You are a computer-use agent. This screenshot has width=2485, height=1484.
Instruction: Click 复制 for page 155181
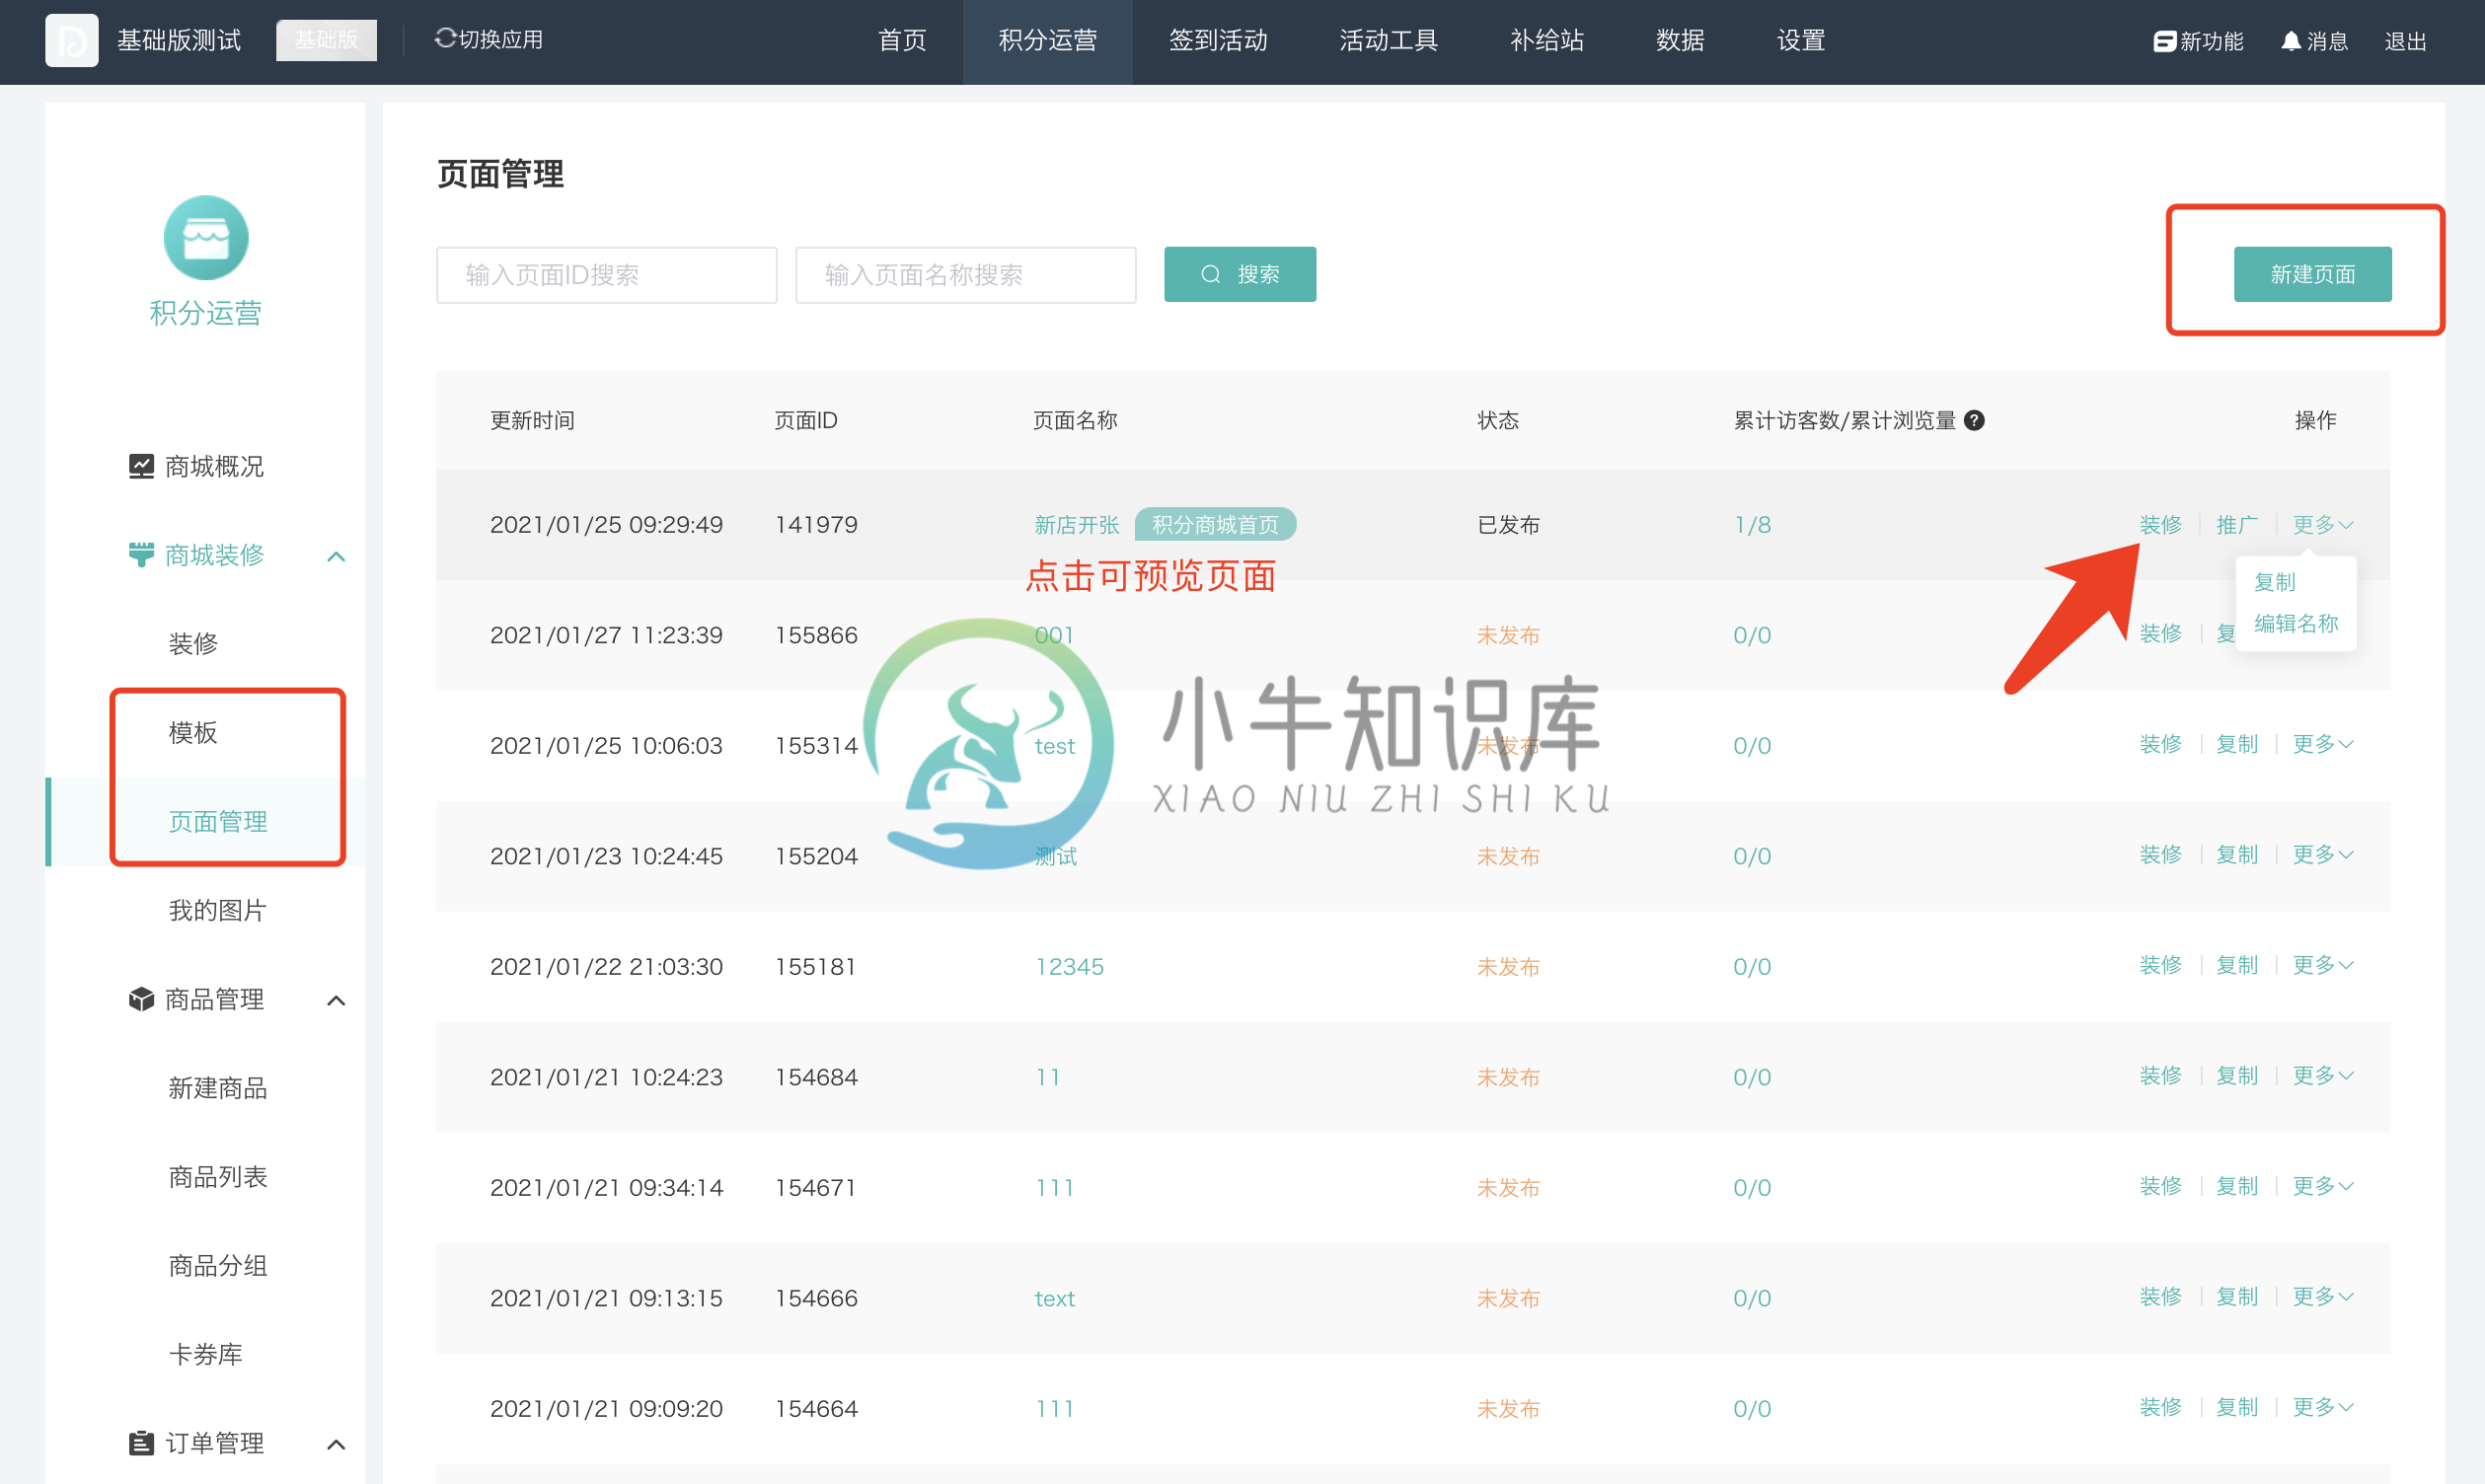(2236, 965)
